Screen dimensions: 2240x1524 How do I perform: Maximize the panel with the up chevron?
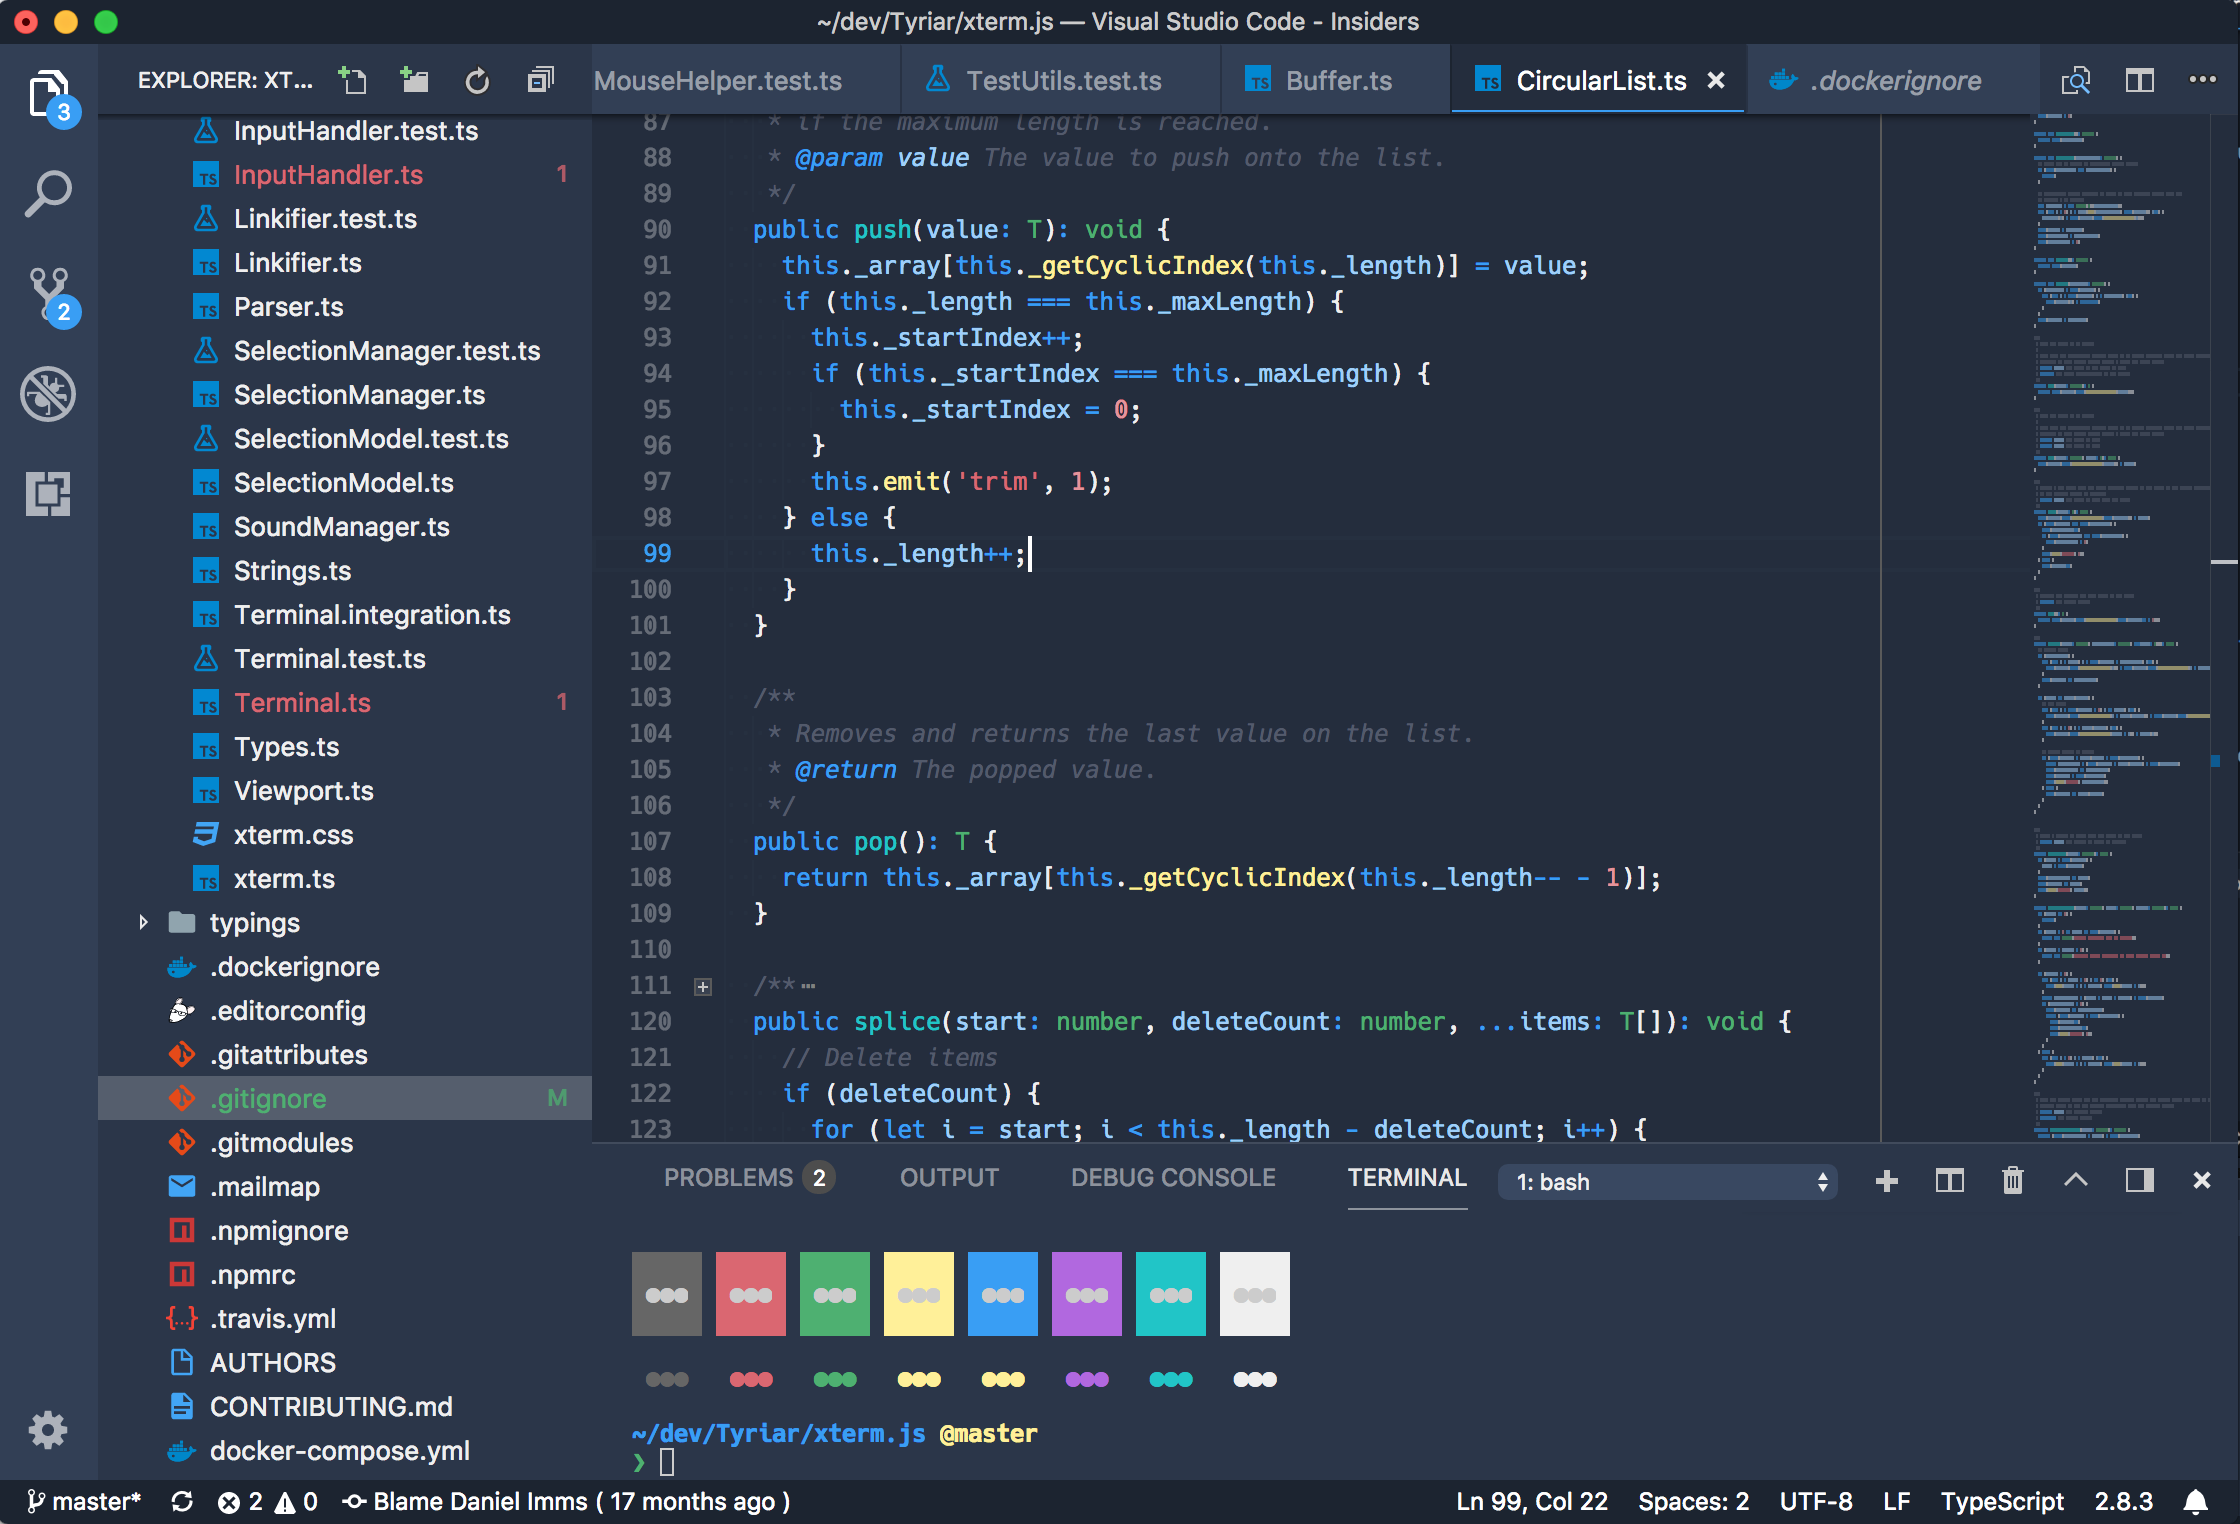tap(2075, 1181)
